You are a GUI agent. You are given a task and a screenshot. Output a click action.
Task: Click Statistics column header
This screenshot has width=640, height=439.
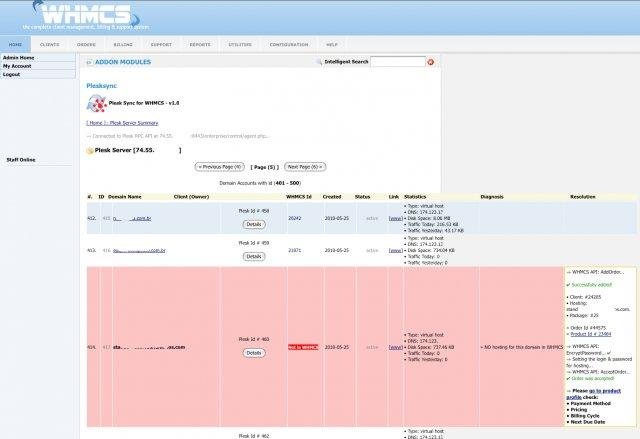(415, 197)
